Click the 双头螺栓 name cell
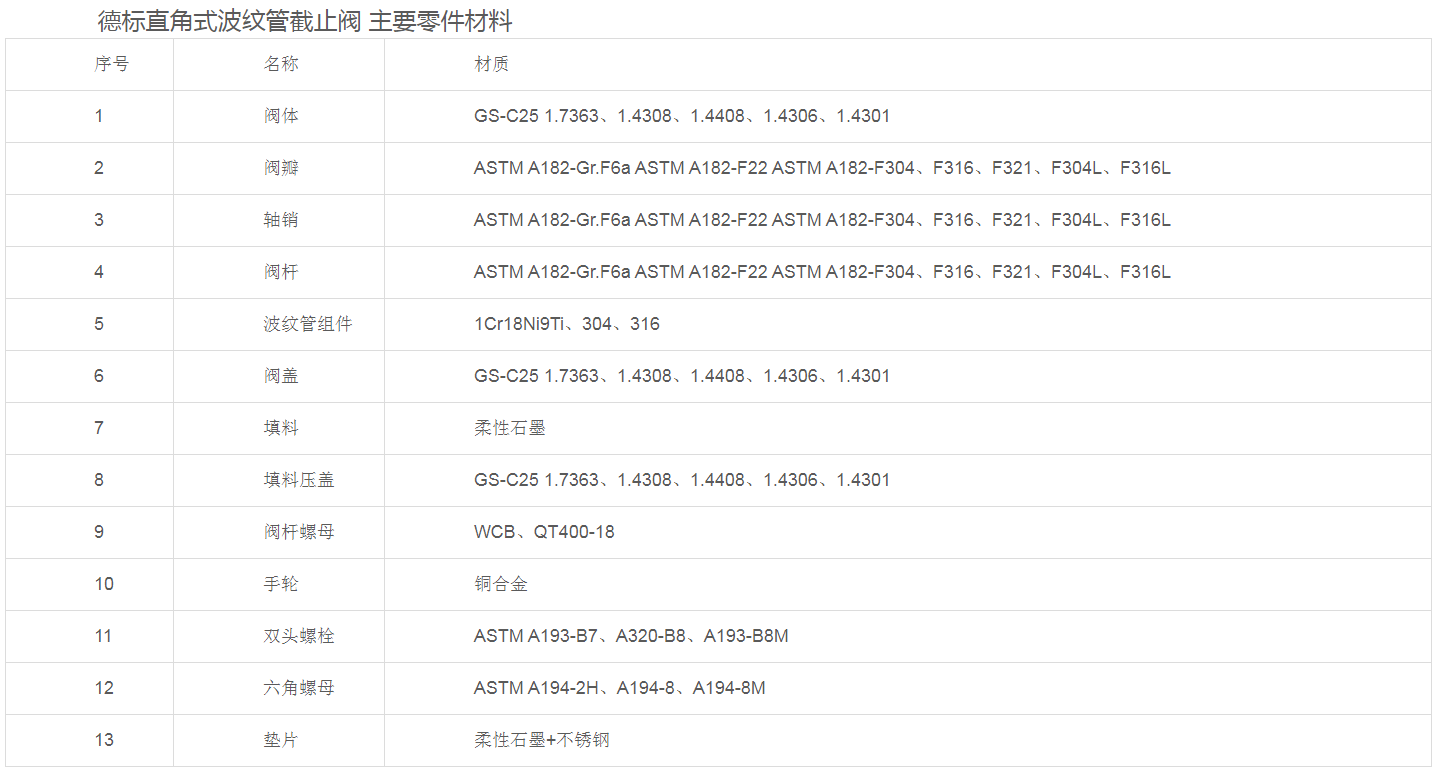The image size is (1438, 777). click(299, 636)
